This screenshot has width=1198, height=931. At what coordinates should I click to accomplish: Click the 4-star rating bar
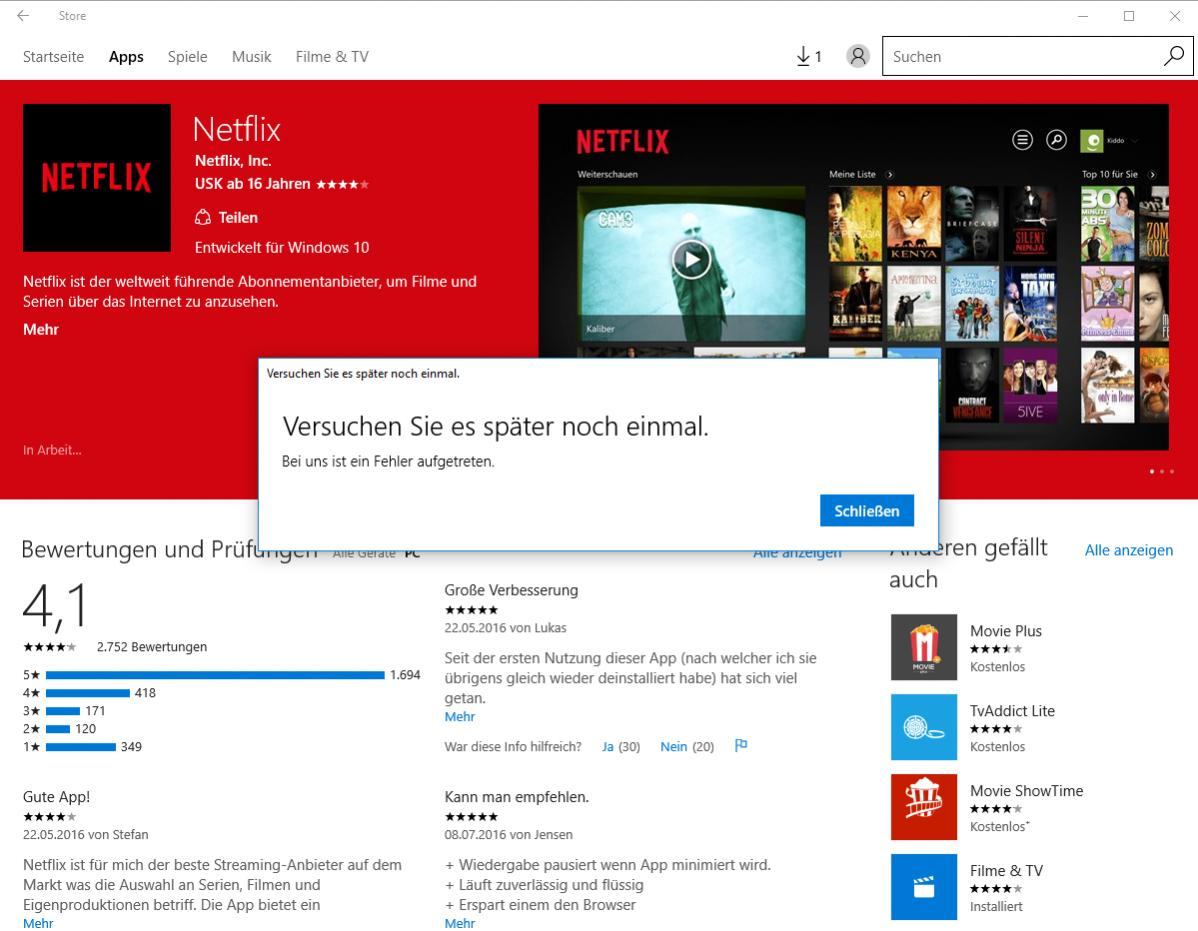click(87, 693)
